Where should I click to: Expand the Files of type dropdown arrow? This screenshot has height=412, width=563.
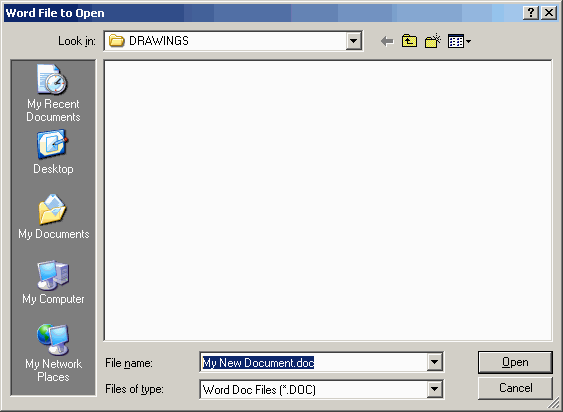point(434,389)
